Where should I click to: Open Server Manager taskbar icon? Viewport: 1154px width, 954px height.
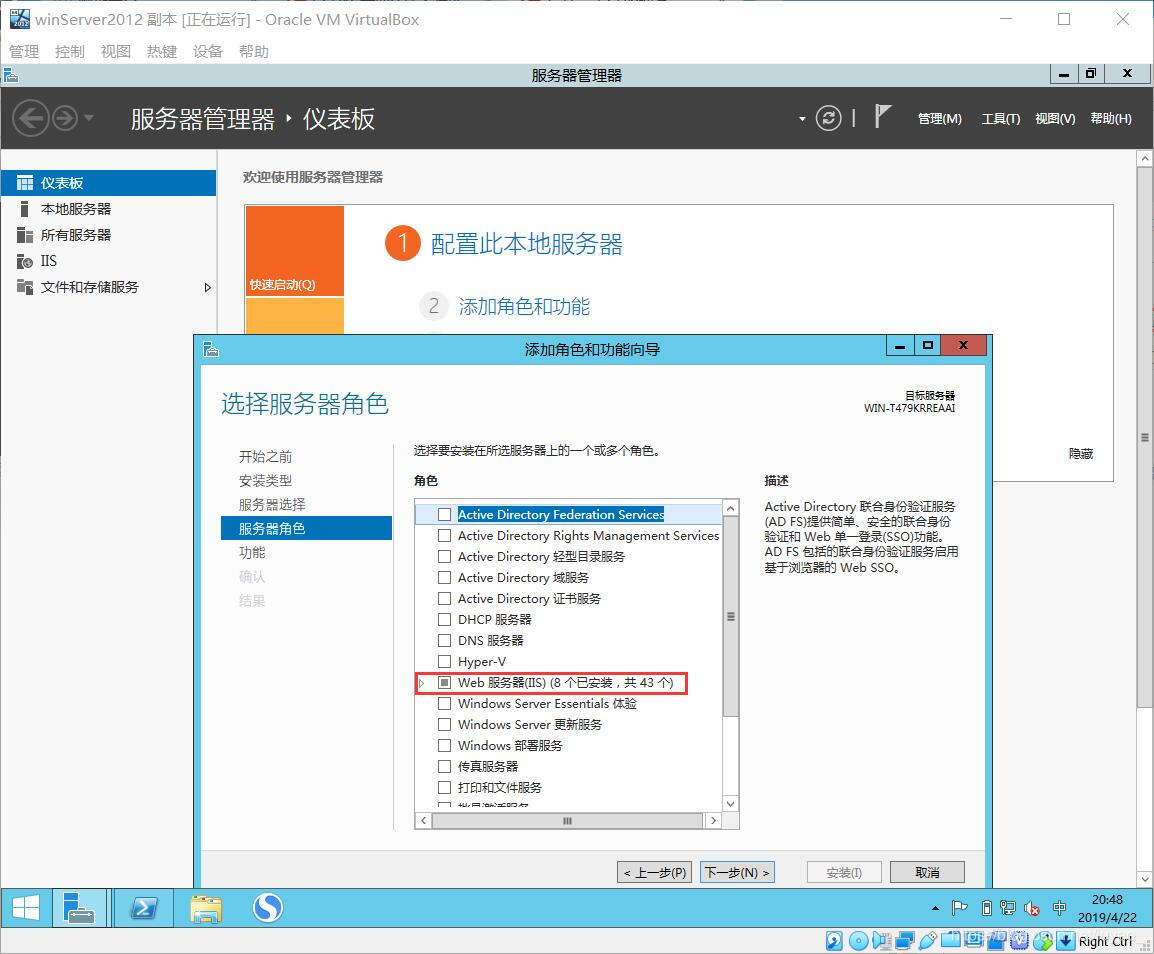(79, 908)
